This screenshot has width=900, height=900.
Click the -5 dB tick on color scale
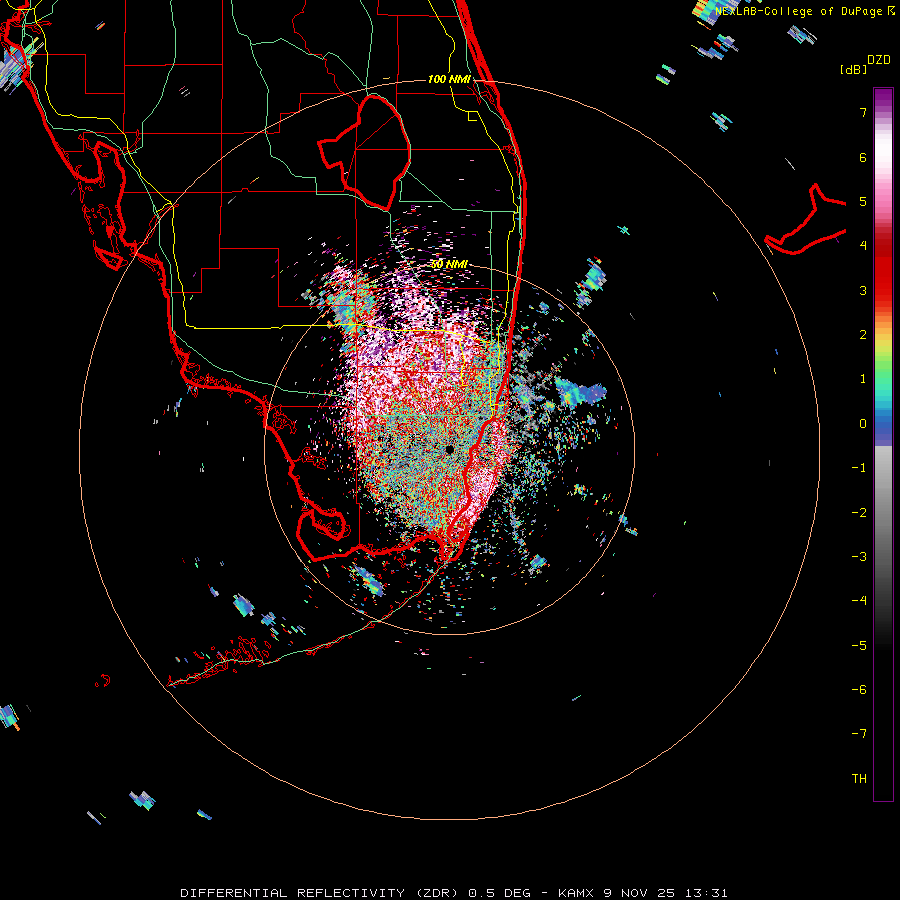[x=859, y=646]
